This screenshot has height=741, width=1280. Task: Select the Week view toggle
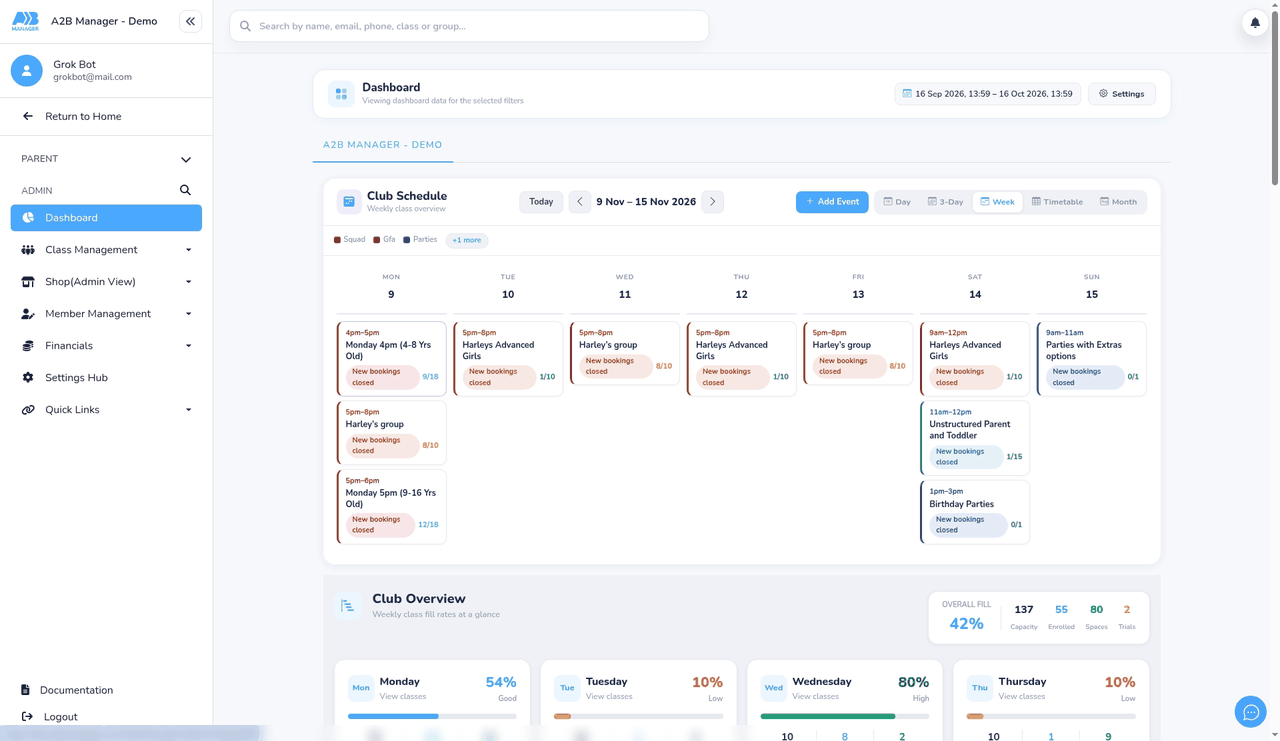click(x=997, y=202)
